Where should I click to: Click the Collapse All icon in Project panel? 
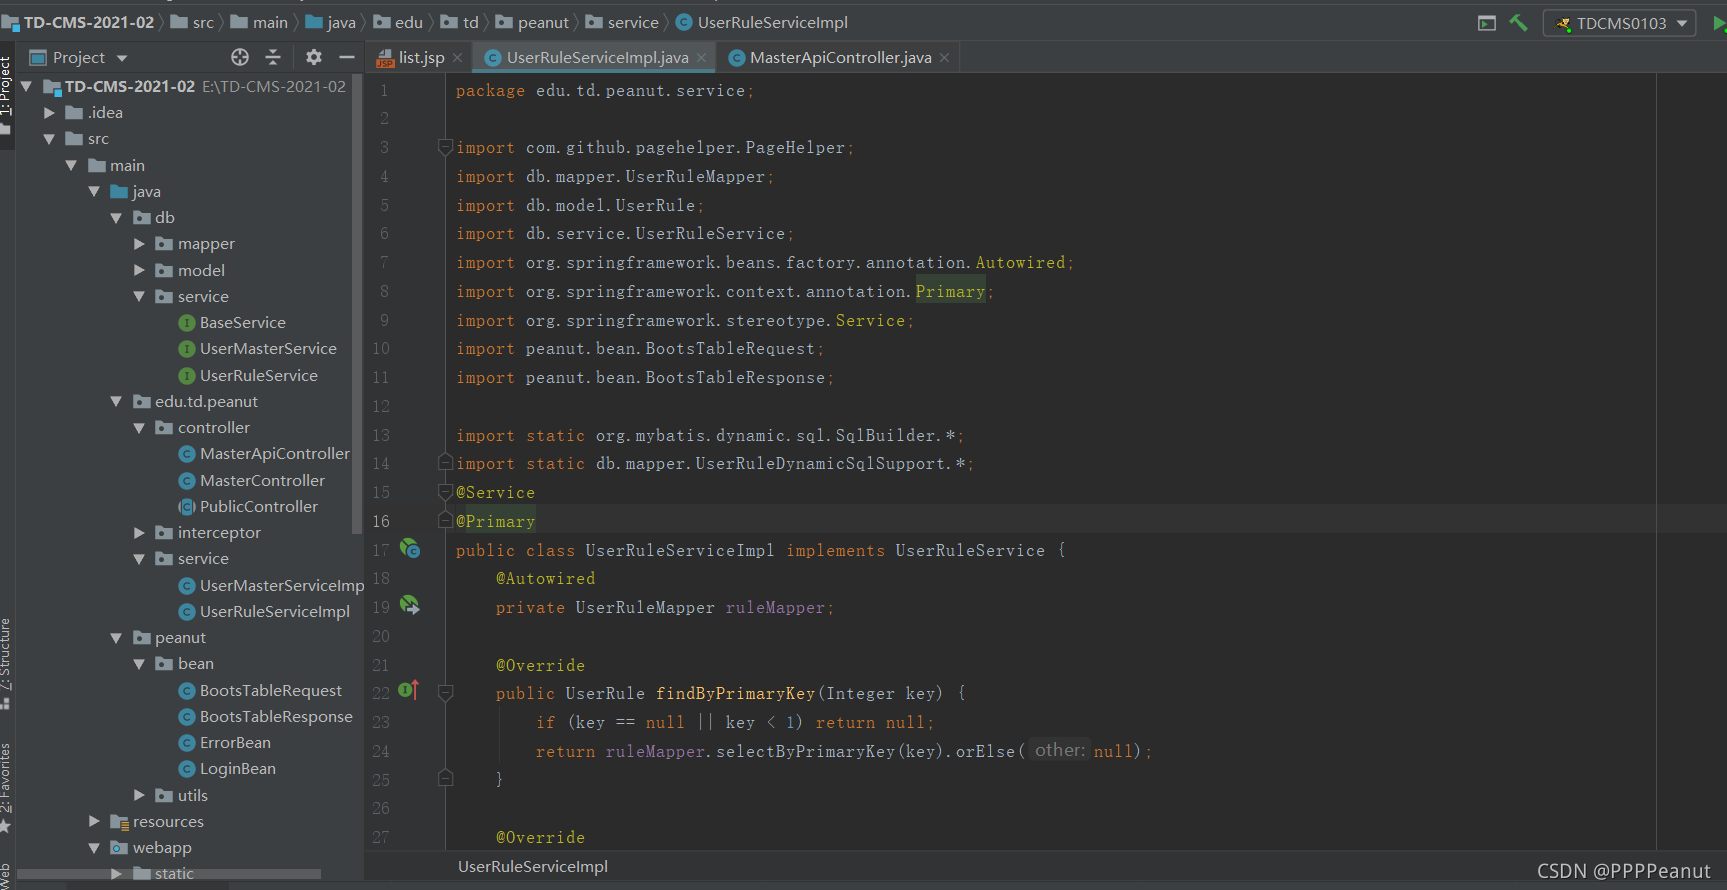pos(273,57)
